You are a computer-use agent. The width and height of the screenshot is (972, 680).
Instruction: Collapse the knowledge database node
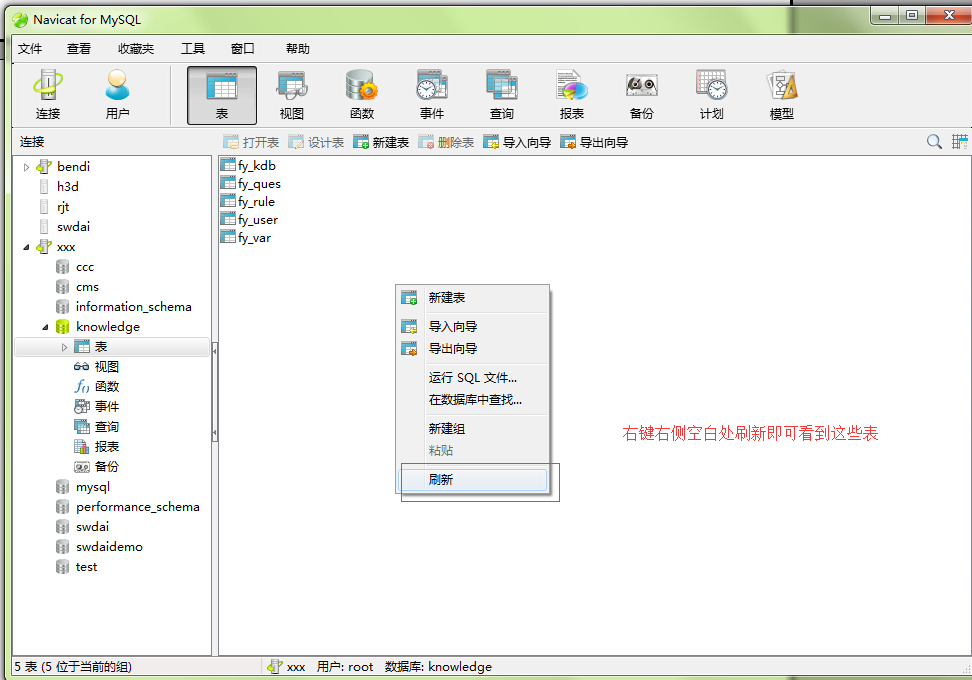(45, 327)
